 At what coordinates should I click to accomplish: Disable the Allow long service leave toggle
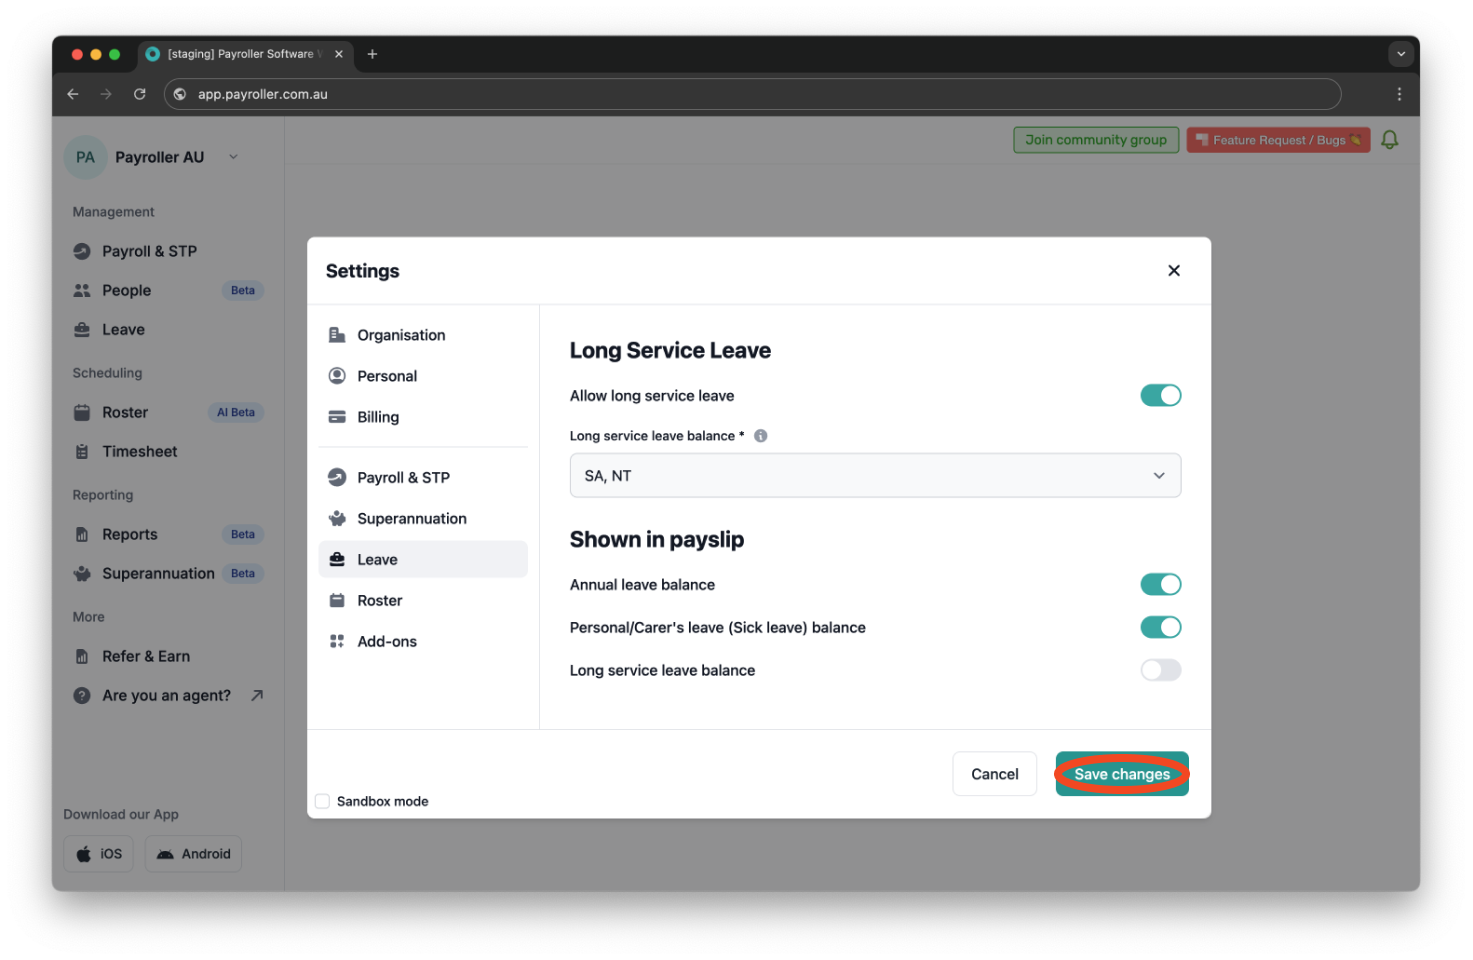1160,395
